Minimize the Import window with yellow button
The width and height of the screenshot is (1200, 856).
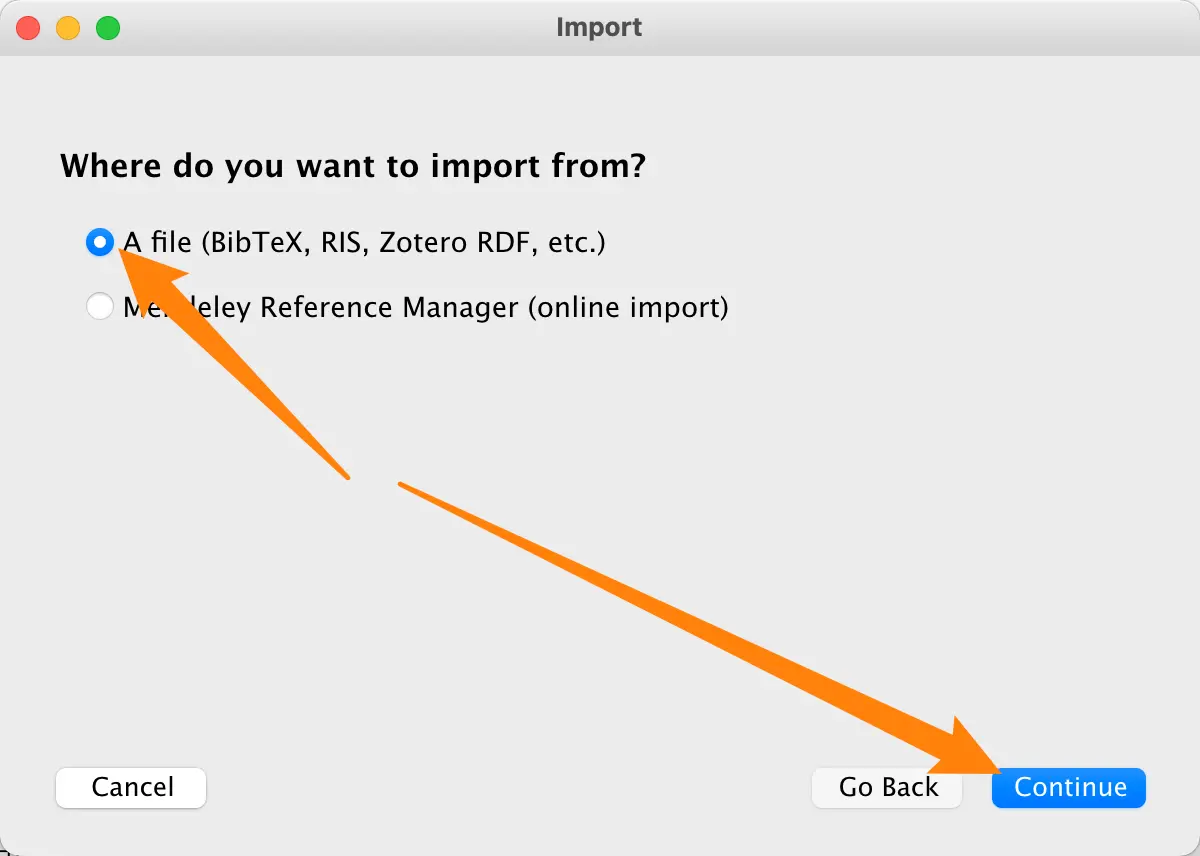(68, 28)
